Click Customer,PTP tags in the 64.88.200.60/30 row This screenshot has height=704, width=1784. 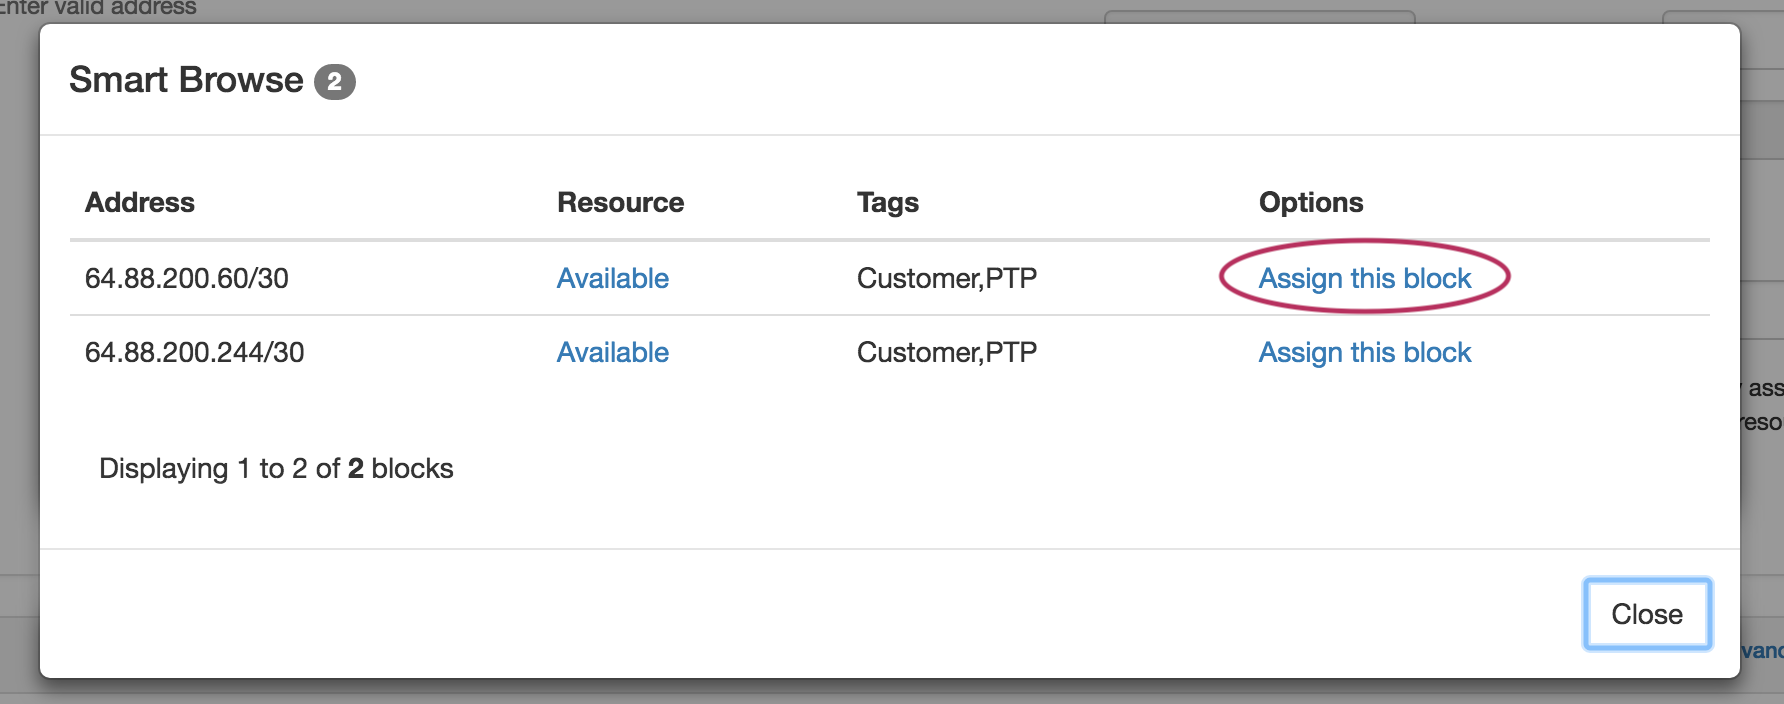[x=946, y=278]
